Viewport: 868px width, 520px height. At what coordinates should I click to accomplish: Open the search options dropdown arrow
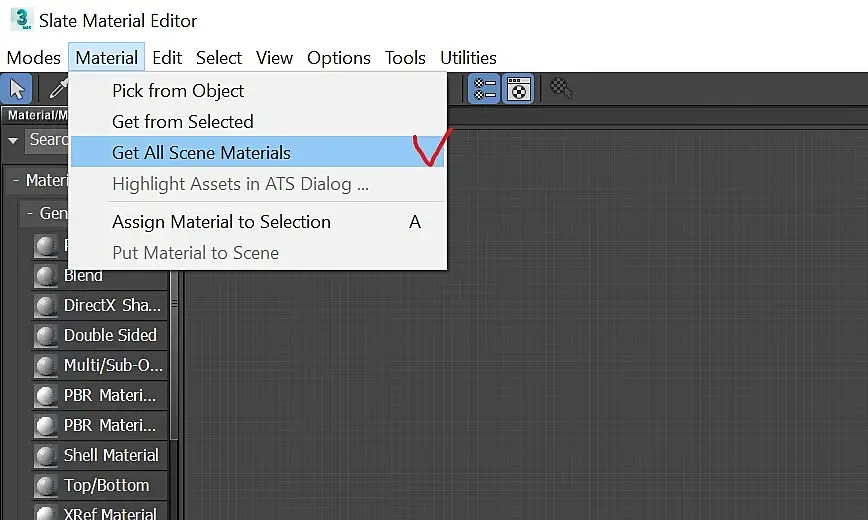pos(14,141)
